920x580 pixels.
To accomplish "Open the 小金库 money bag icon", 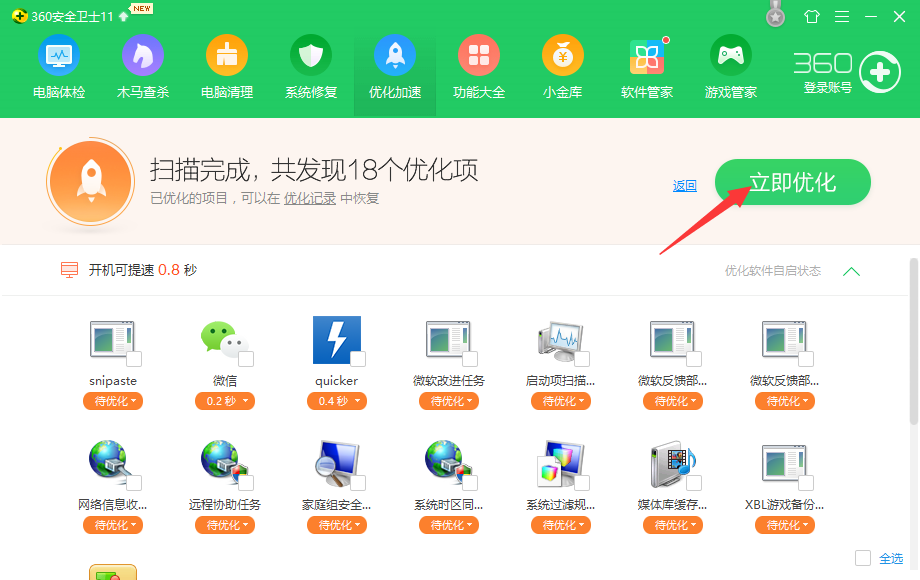I will [x=563, y=56].
